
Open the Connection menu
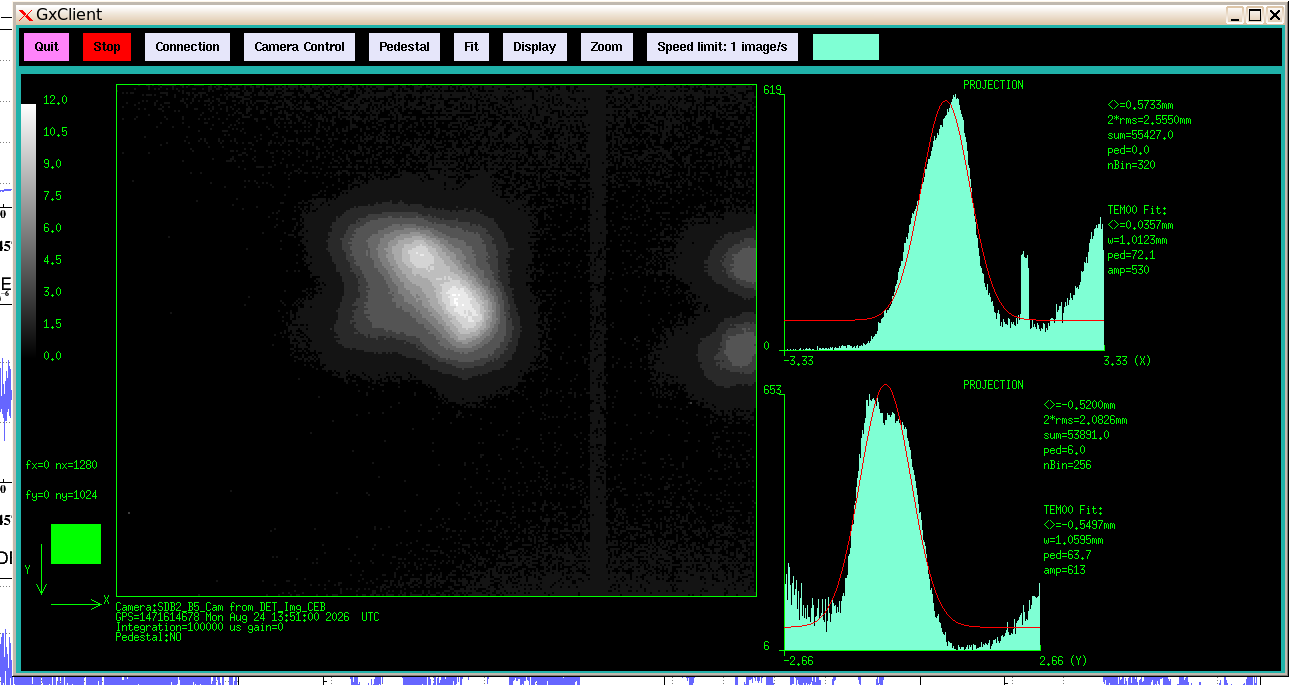(x=187, y=47)
